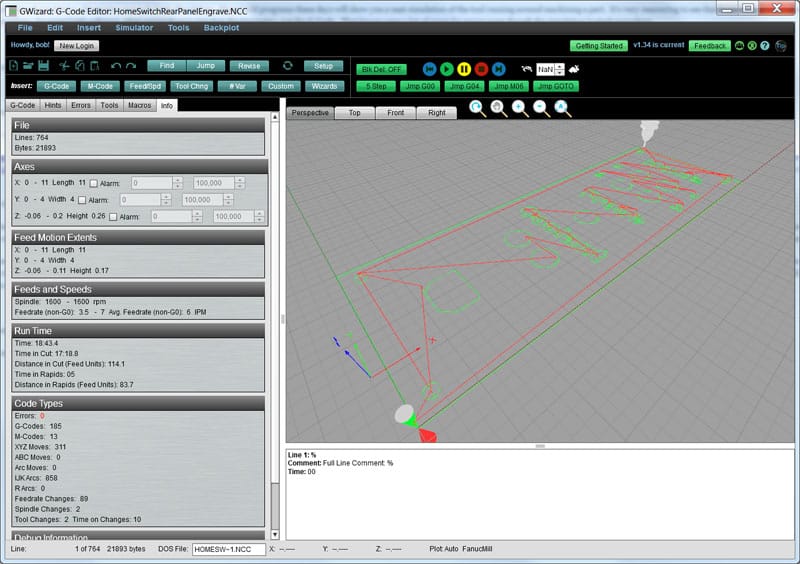The height and width of the screenshot is (564, 800).
Task: Switch to the Macros tab
Action: click(140, 105)
